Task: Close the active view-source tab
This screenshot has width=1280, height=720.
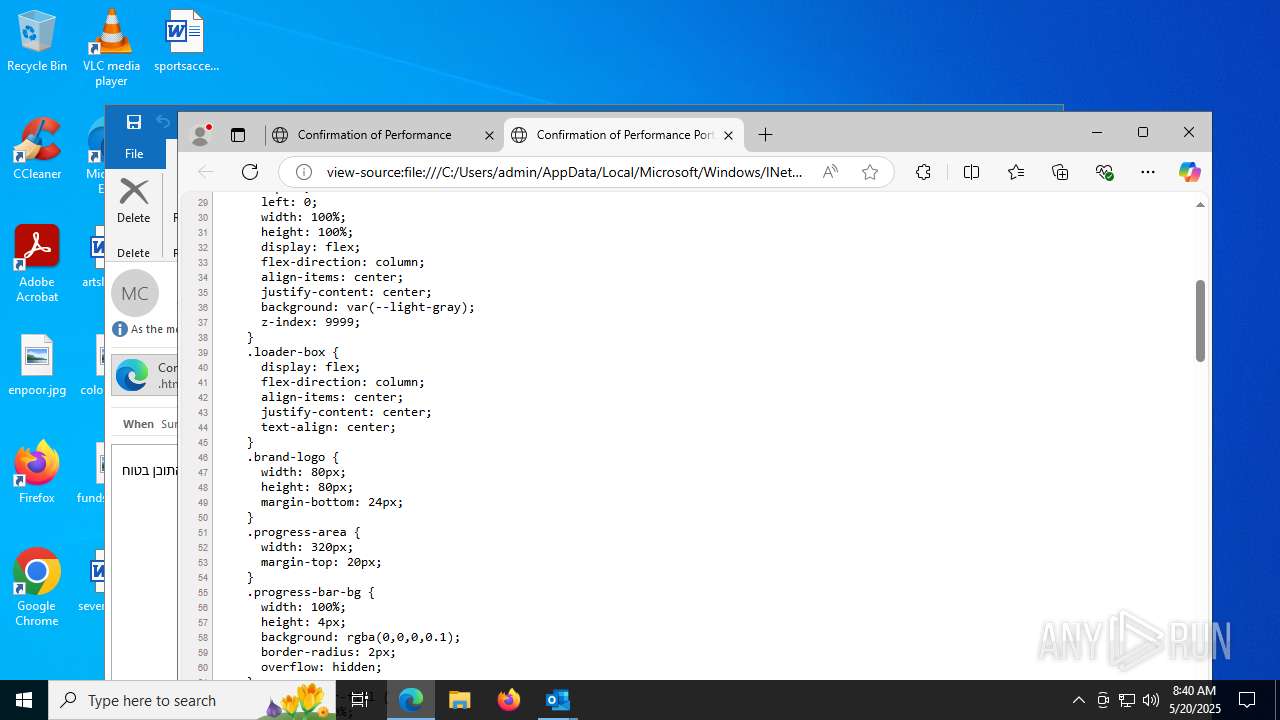Action: 728,135
